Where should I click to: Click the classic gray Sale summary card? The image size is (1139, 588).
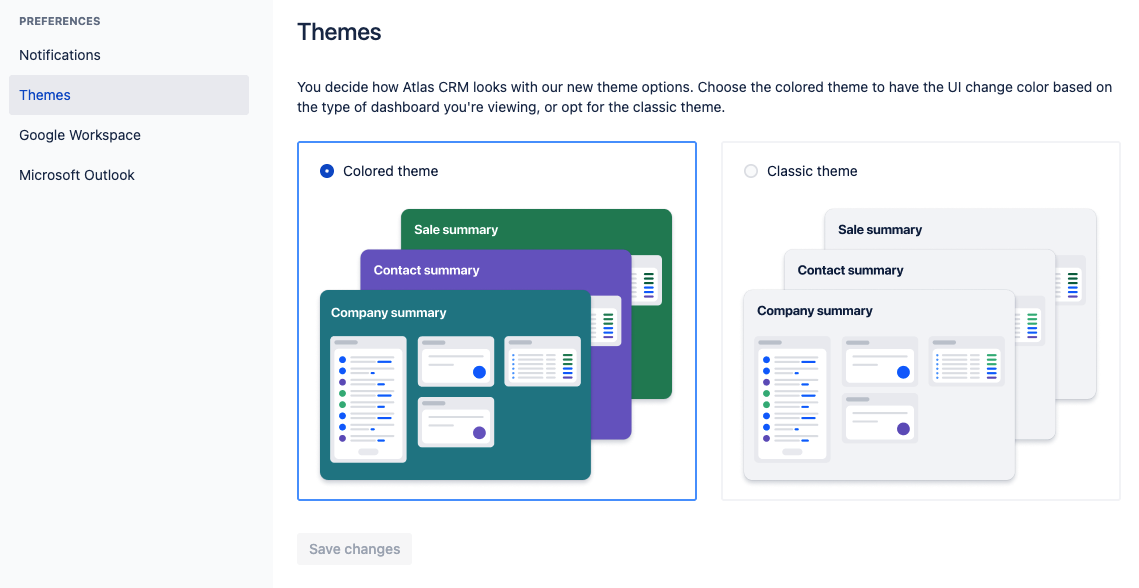(x=880, y=229)
